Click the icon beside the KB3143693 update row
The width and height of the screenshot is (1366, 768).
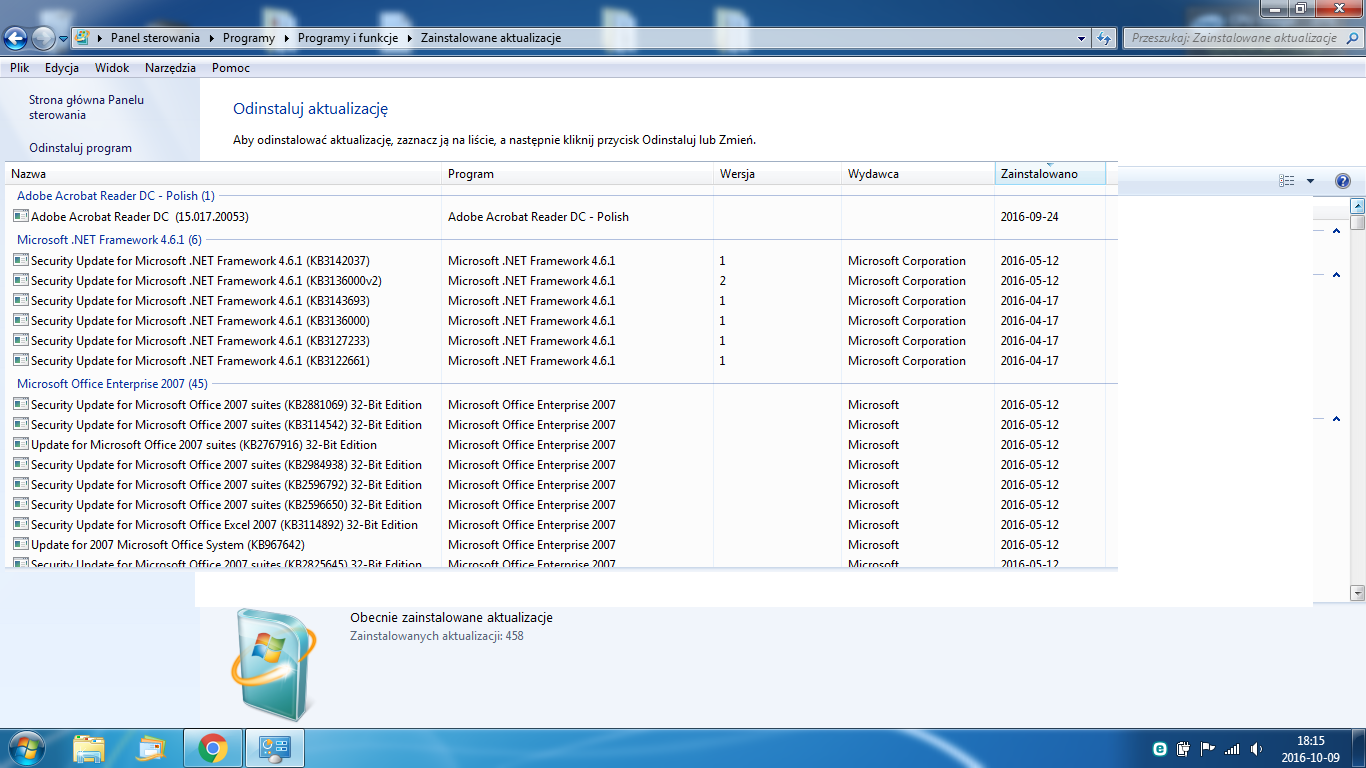point(21,300)
